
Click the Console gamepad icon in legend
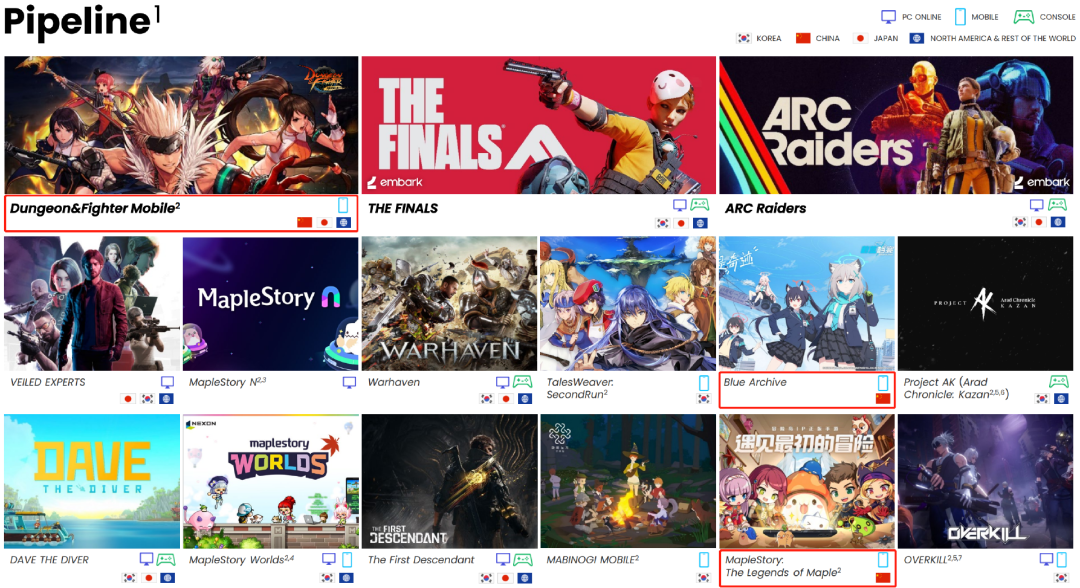pyautogui.click(x=1024, y=17)
